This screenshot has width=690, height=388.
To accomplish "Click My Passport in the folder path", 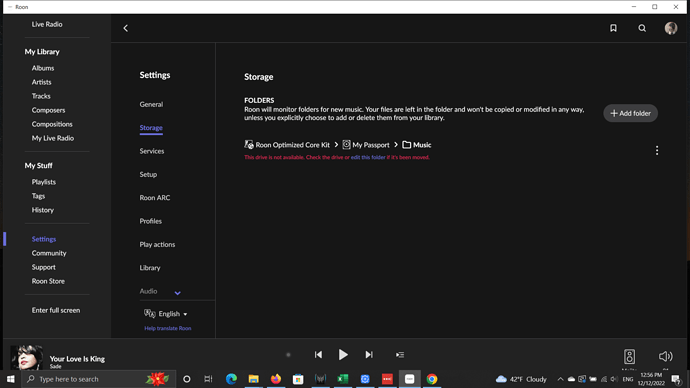I will 371,145.
